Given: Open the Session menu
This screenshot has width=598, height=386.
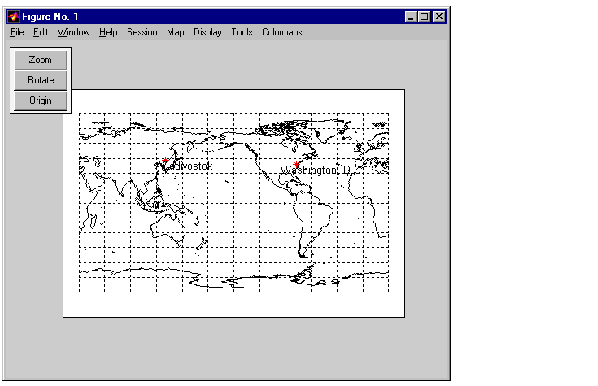Looking at the screenshot, I should coord(142,32).
